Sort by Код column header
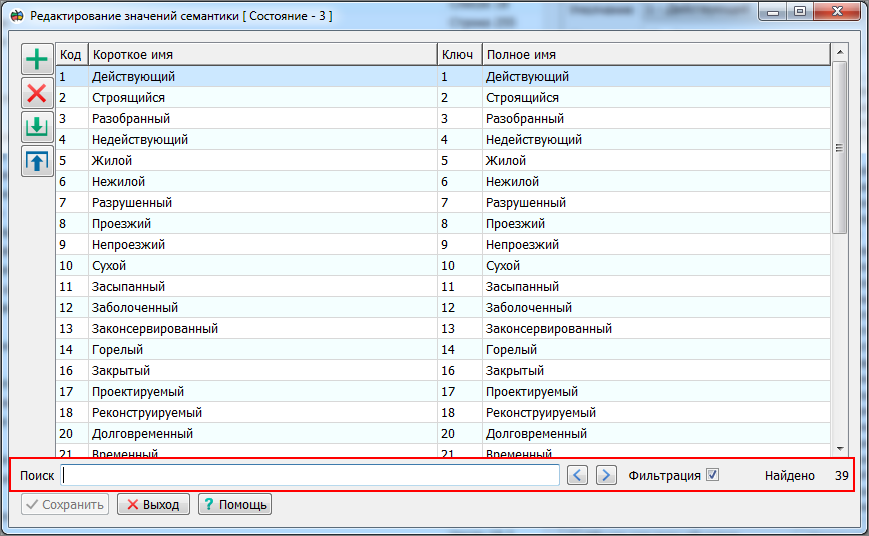The image size is (869, 536). 71,55
